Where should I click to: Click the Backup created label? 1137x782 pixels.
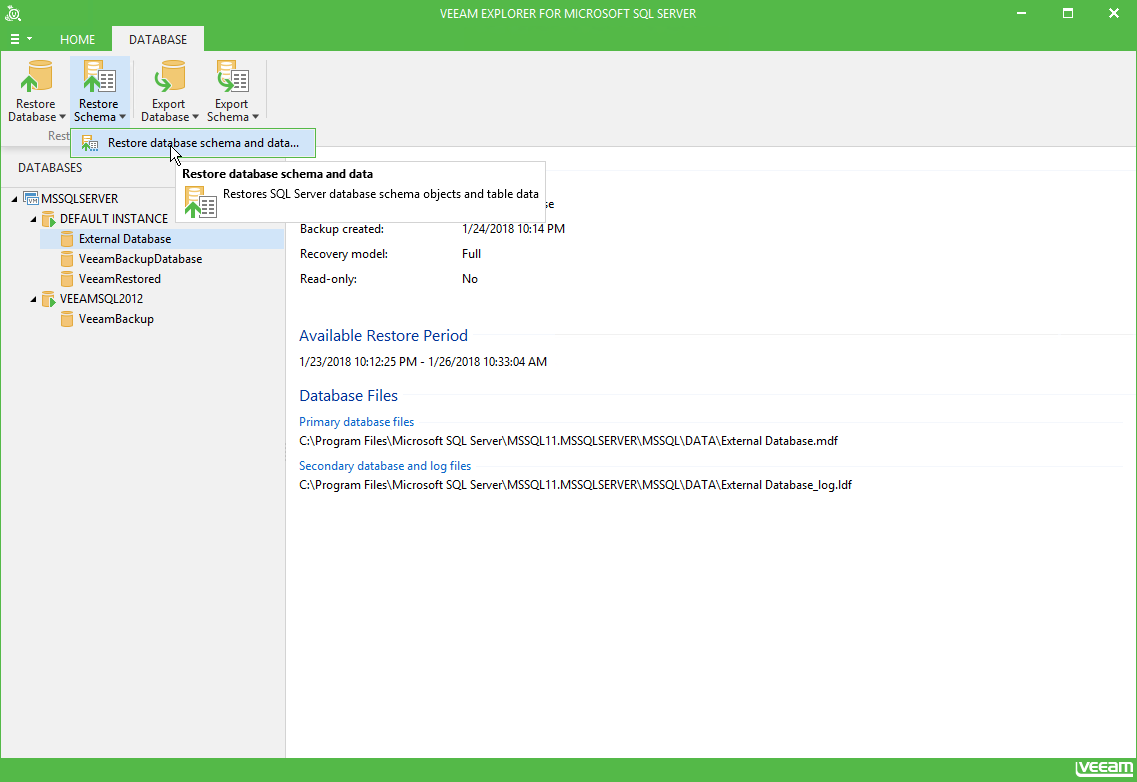click(342, 229)
